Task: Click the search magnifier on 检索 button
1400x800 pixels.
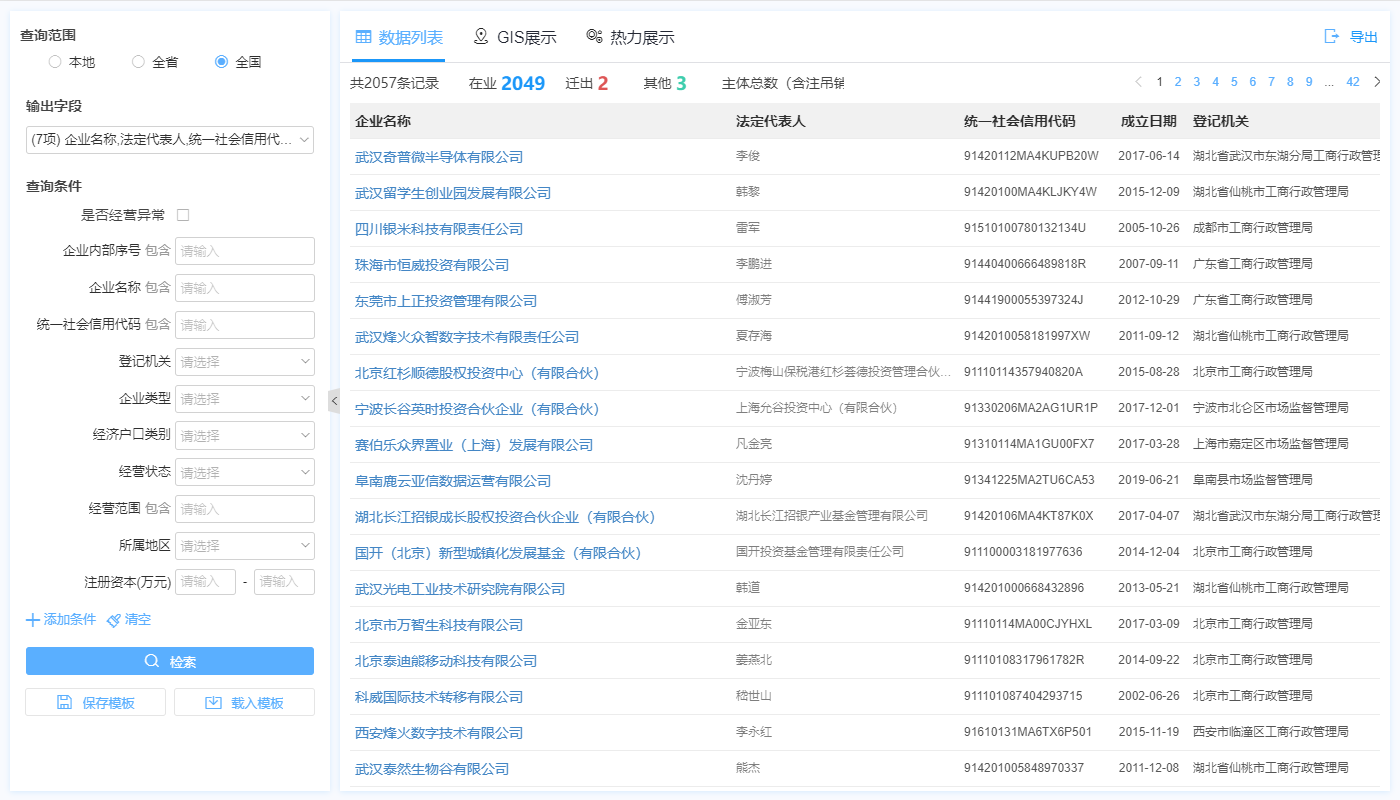Action: pos(152,661)
